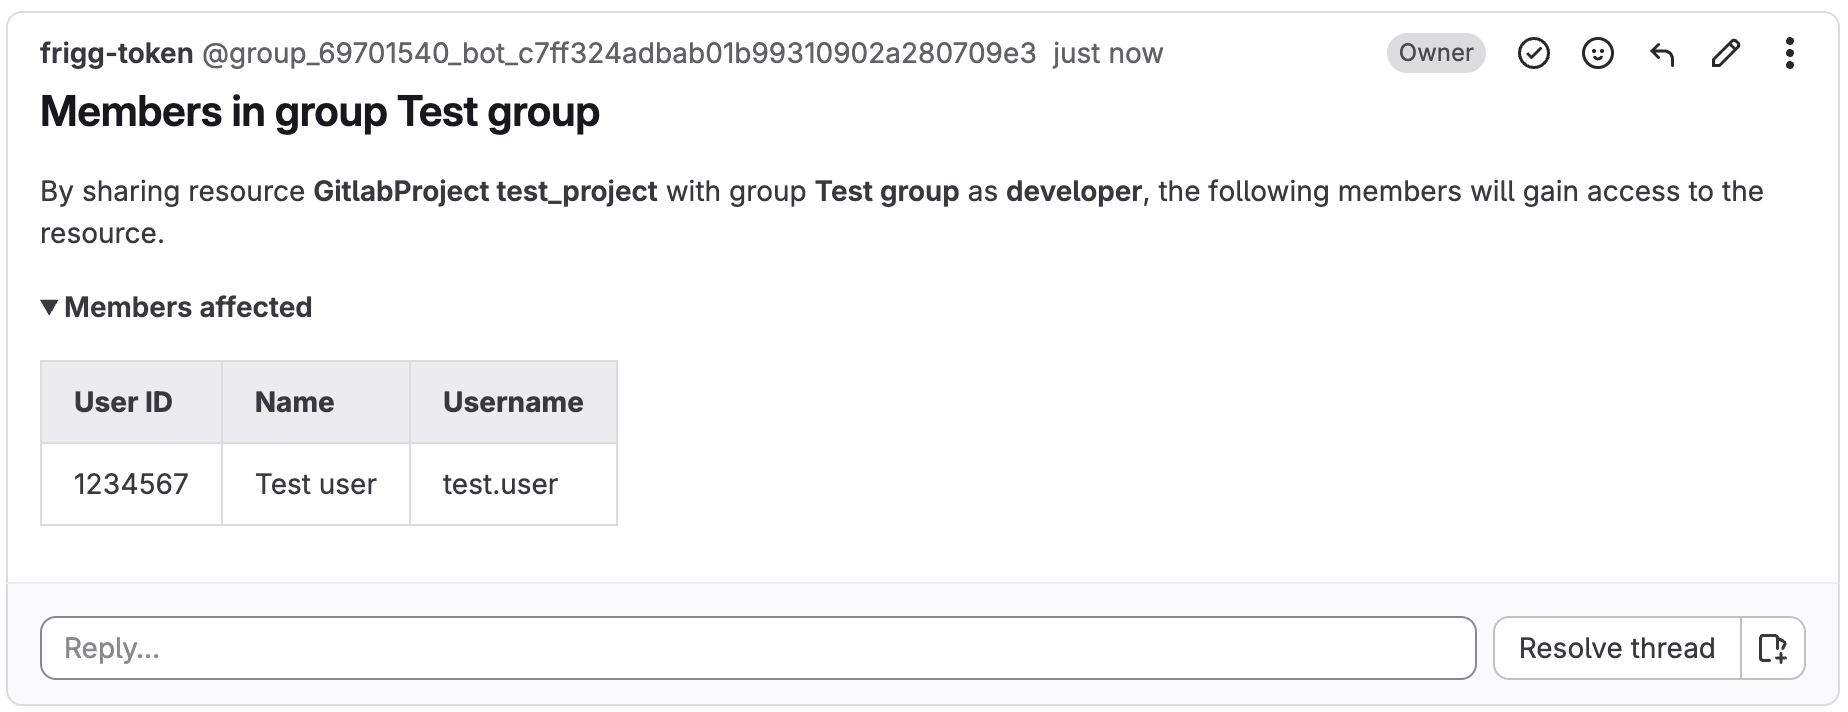Click the Username column header
Screen dimensions: 1848x712
(x=512, y=402)
